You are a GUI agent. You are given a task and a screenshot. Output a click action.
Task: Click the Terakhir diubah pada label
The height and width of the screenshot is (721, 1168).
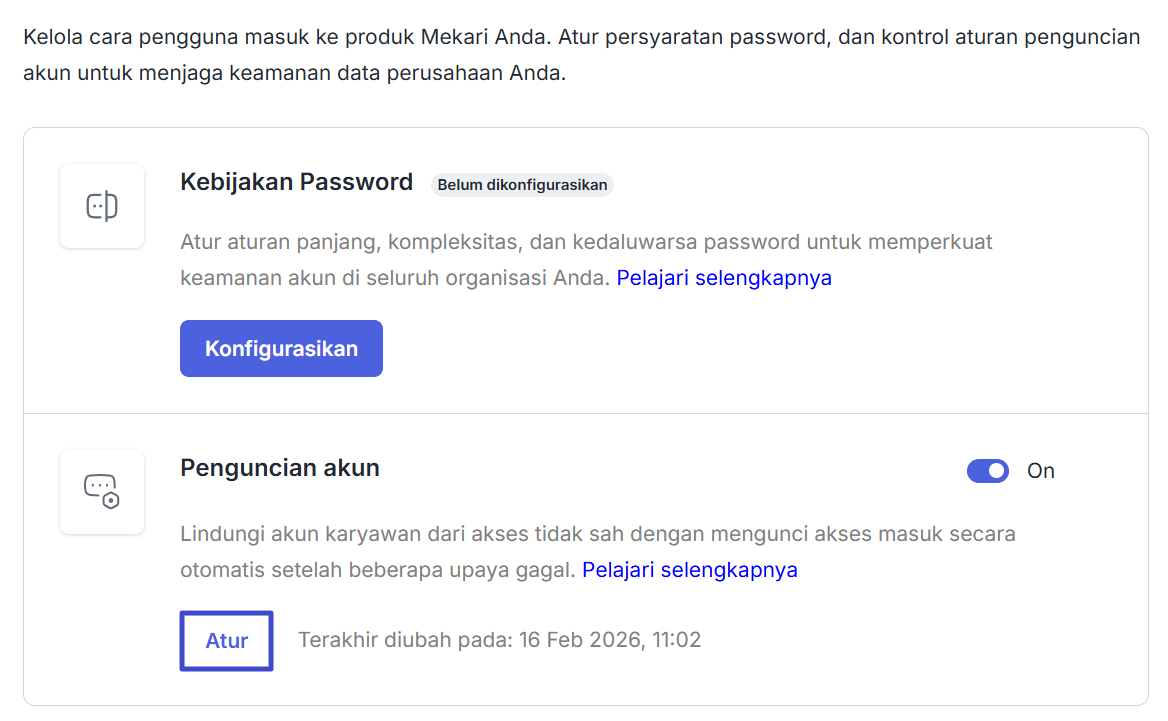405,640
